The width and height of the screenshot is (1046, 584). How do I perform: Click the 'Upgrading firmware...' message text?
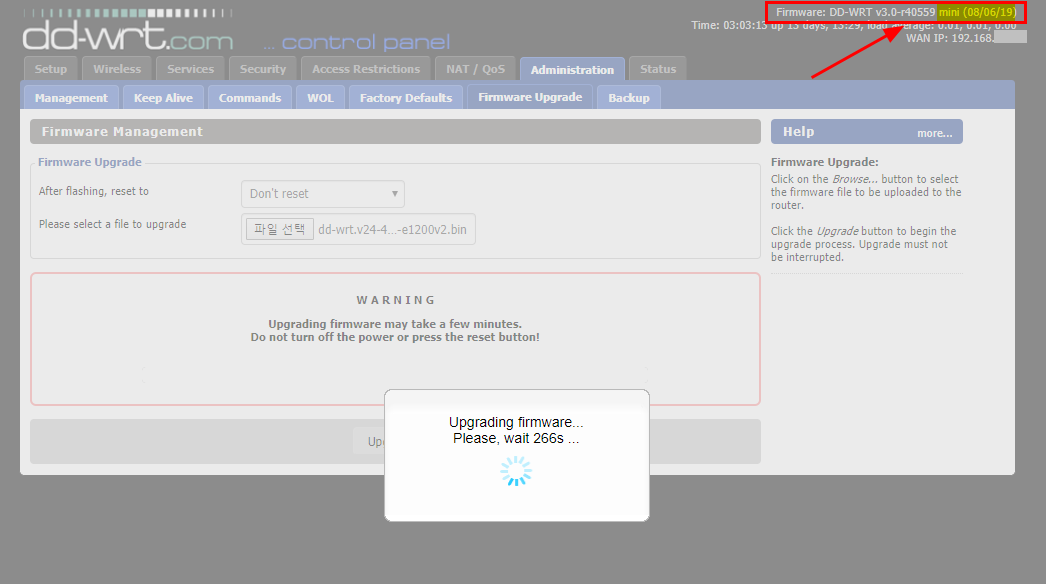pyautogui.click(x=516, y=422)
